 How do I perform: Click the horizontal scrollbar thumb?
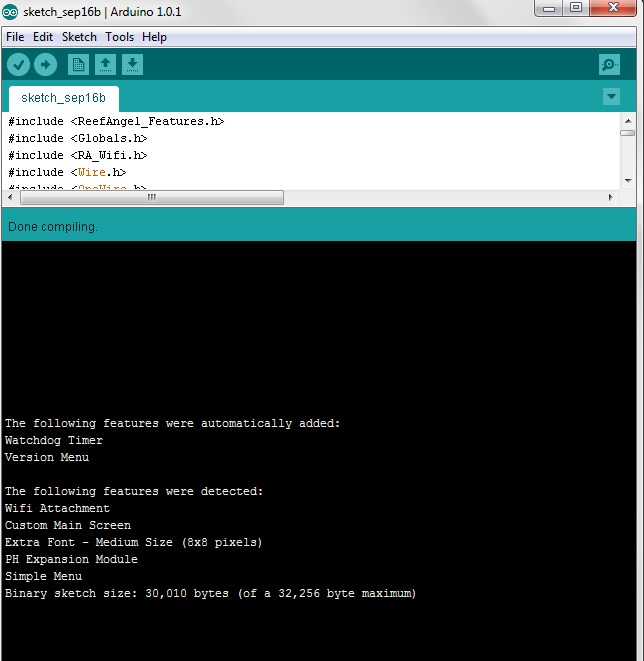pyautogui.click(x=152, y=197)
